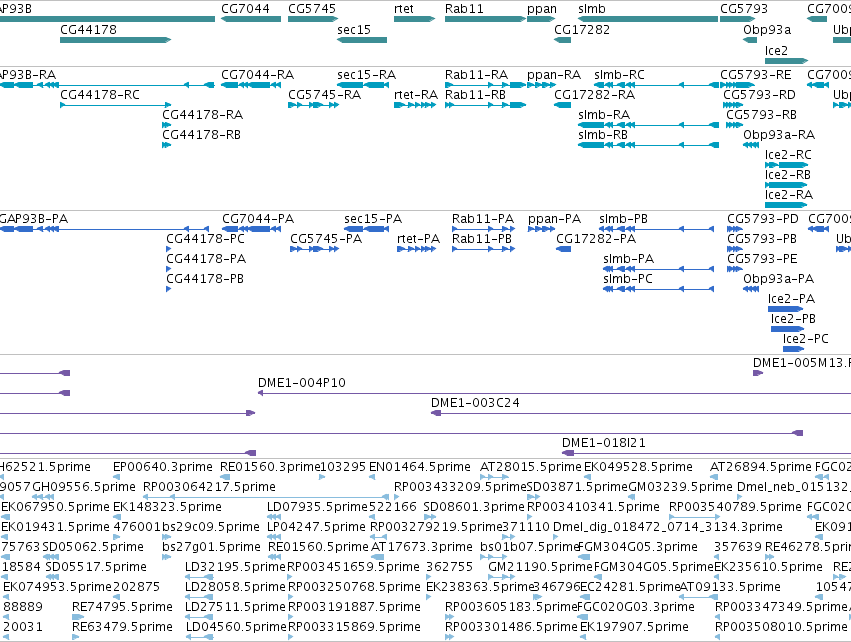The height and width of the screenshot is (642, 851).
Task: Click transcript rtet-RA
Action: click(x=416, y=94)
